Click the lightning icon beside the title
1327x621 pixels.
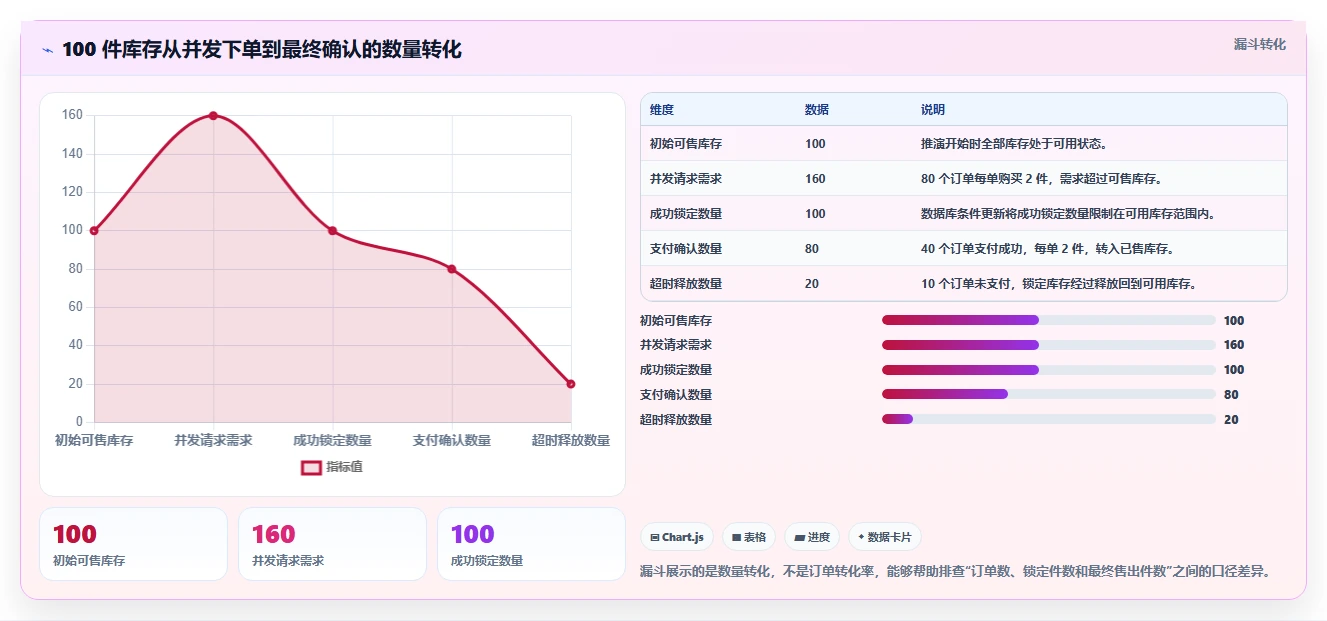pyautogui.click(x=47, y=50)
